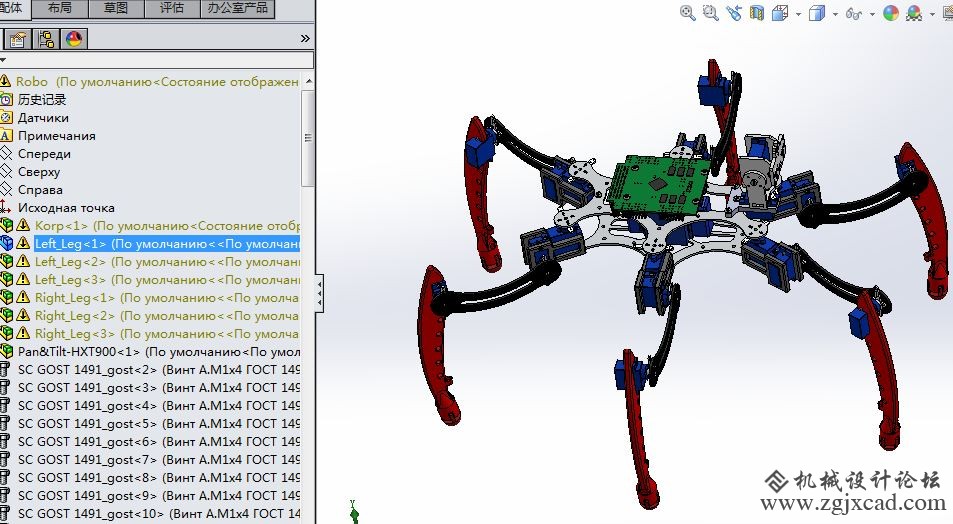Screen dimensions: 953x524
Task: Open the Apply Scene dropdown arrow
Action: 932,14
